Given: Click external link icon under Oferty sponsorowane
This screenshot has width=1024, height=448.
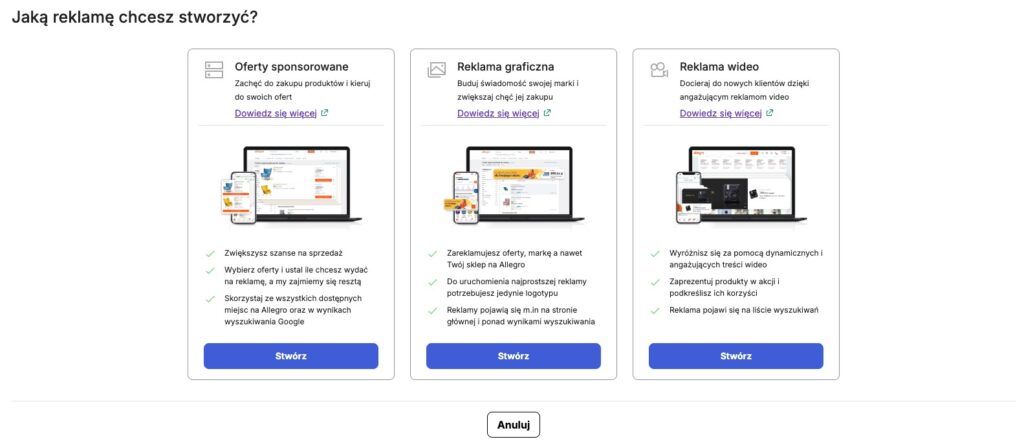Looking at the screenshot, I should coord(325,113).
